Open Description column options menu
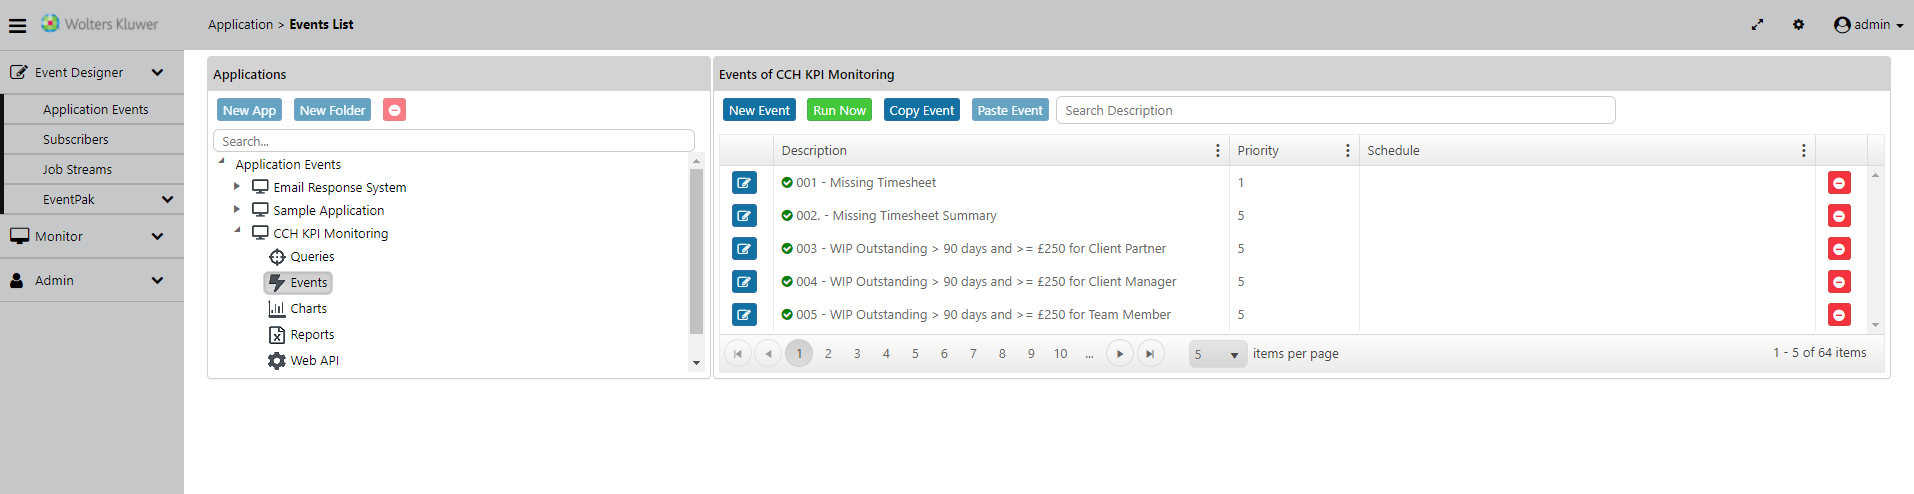 point(1217,151)
